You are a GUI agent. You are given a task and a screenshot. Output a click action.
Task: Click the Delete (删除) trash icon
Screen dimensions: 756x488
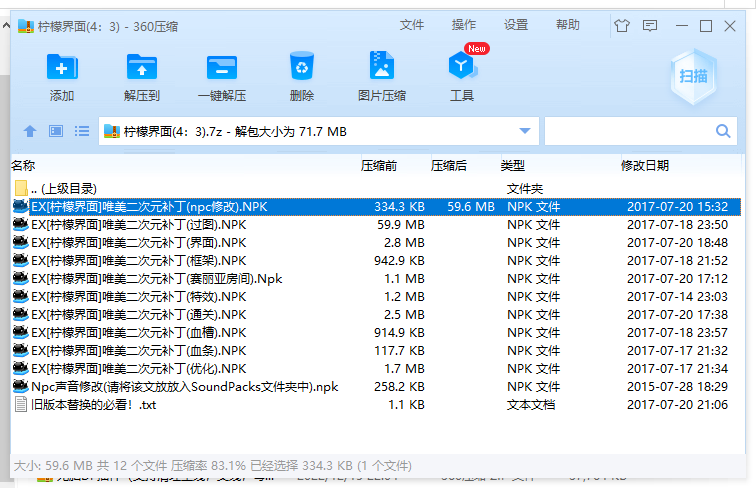pyautogui.click(x=301, y=68)
